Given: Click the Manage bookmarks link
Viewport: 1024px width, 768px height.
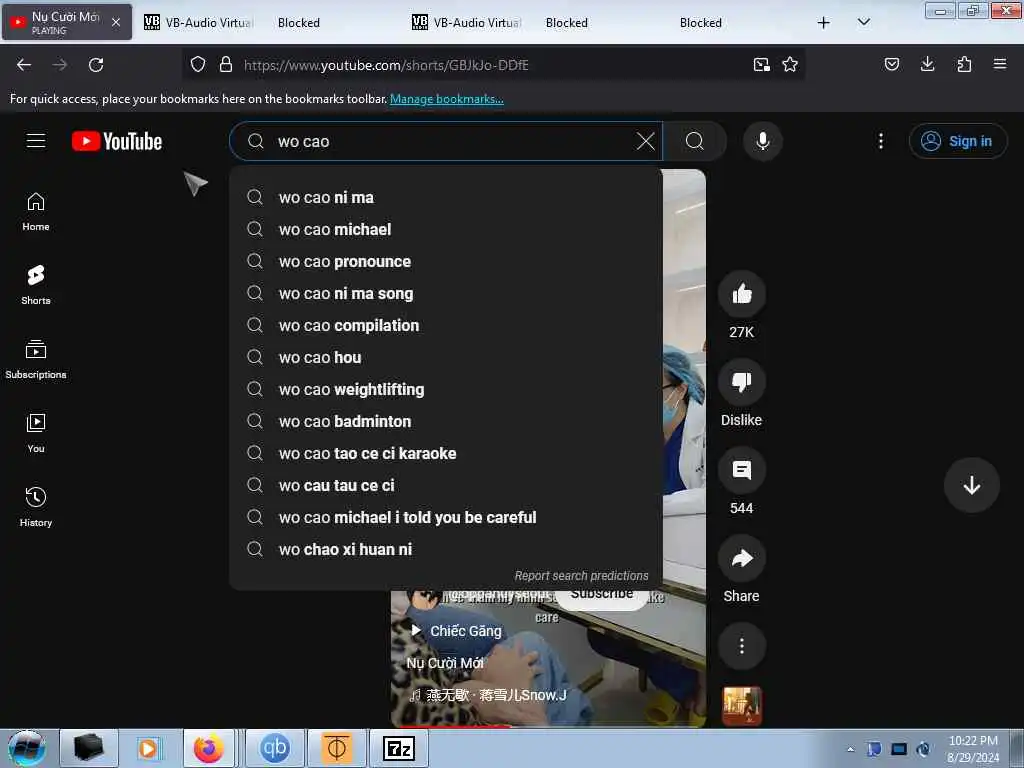Looking at the screenshot, I should [x=447, y=99].
